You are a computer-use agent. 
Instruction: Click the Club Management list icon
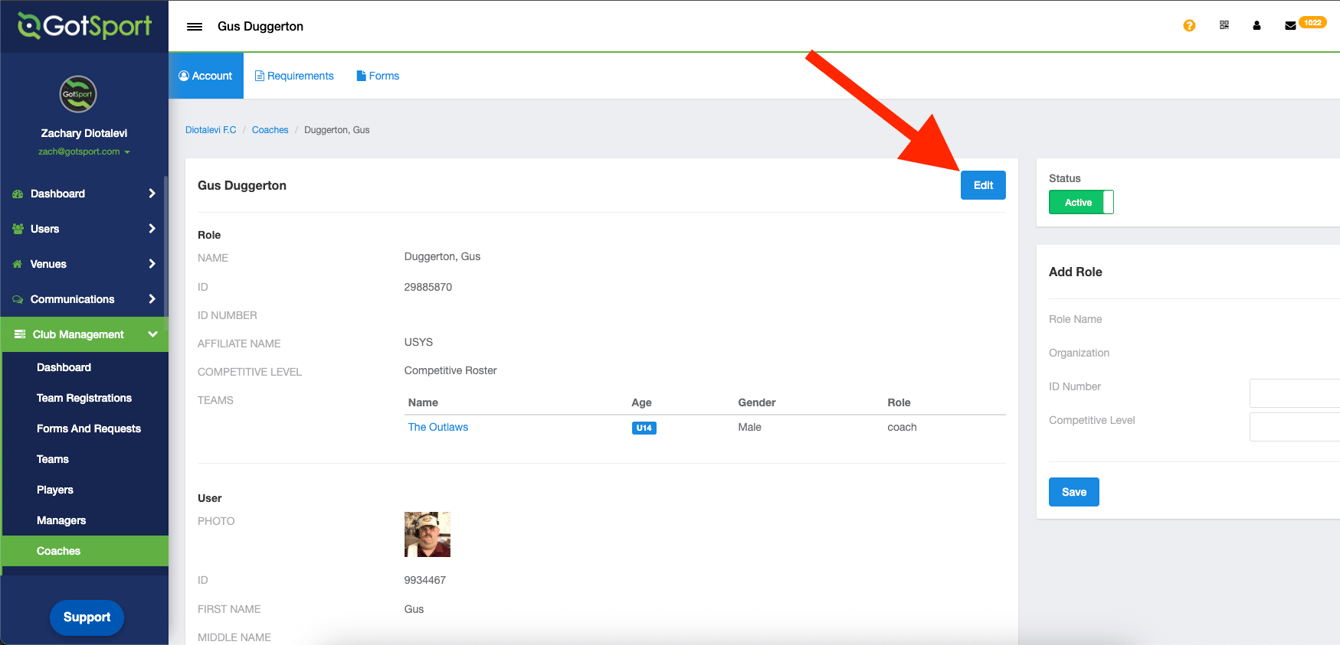19,334
